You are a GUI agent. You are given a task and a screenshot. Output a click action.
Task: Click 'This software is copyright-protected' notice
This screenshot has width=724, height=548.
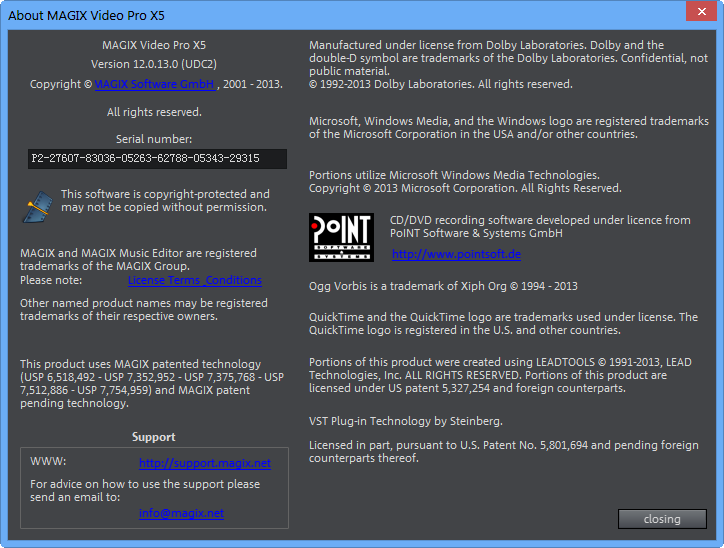(x=165, y=200)
